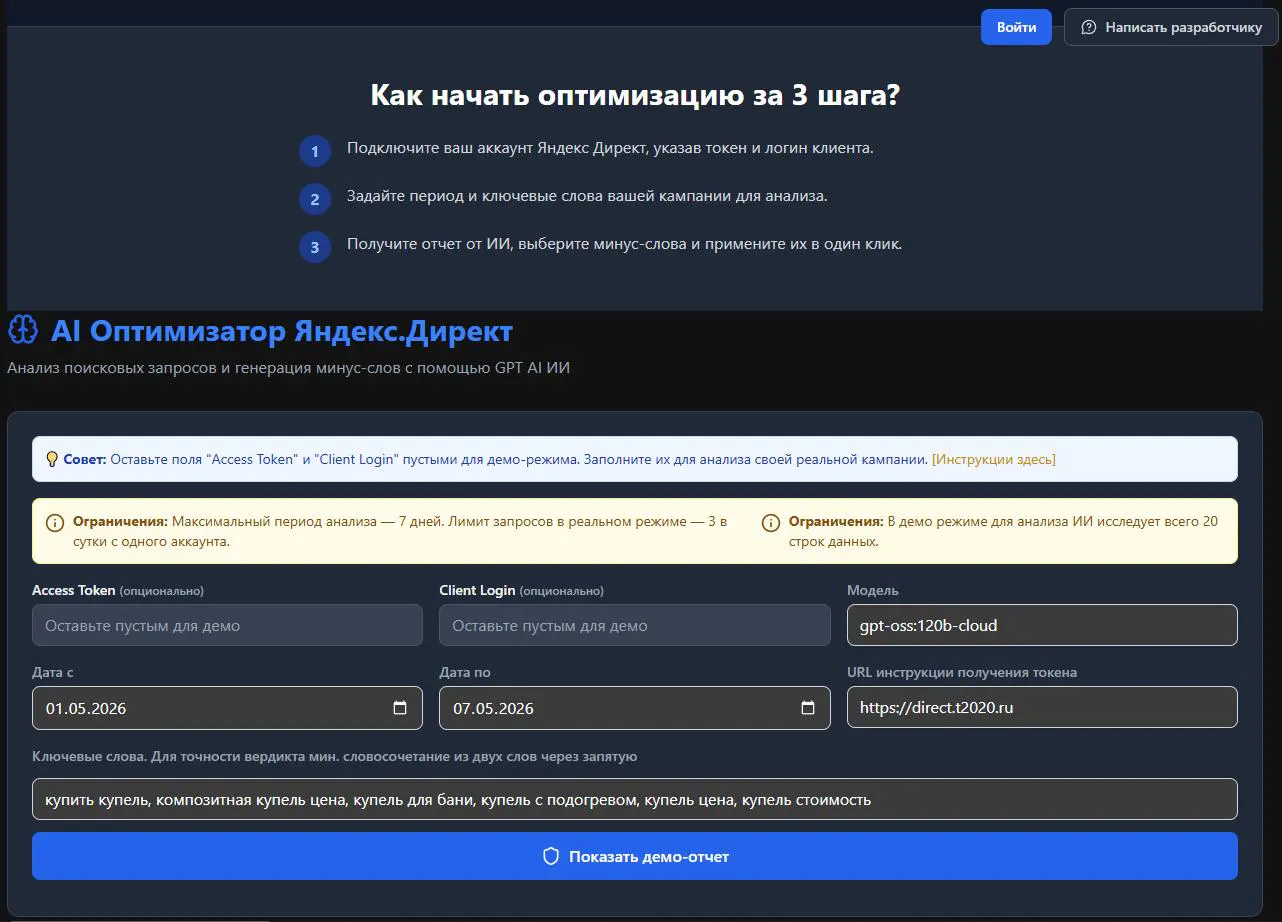Viewport: 1282px width, 922px height.
Task: Click the "URL инструкции получения токена" label
Action: 962,672
